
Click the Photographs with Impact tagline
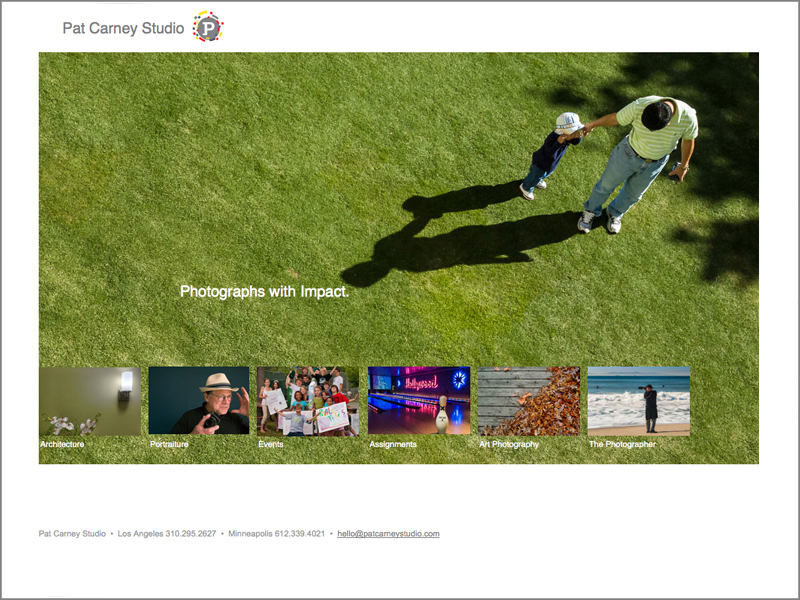264,292
